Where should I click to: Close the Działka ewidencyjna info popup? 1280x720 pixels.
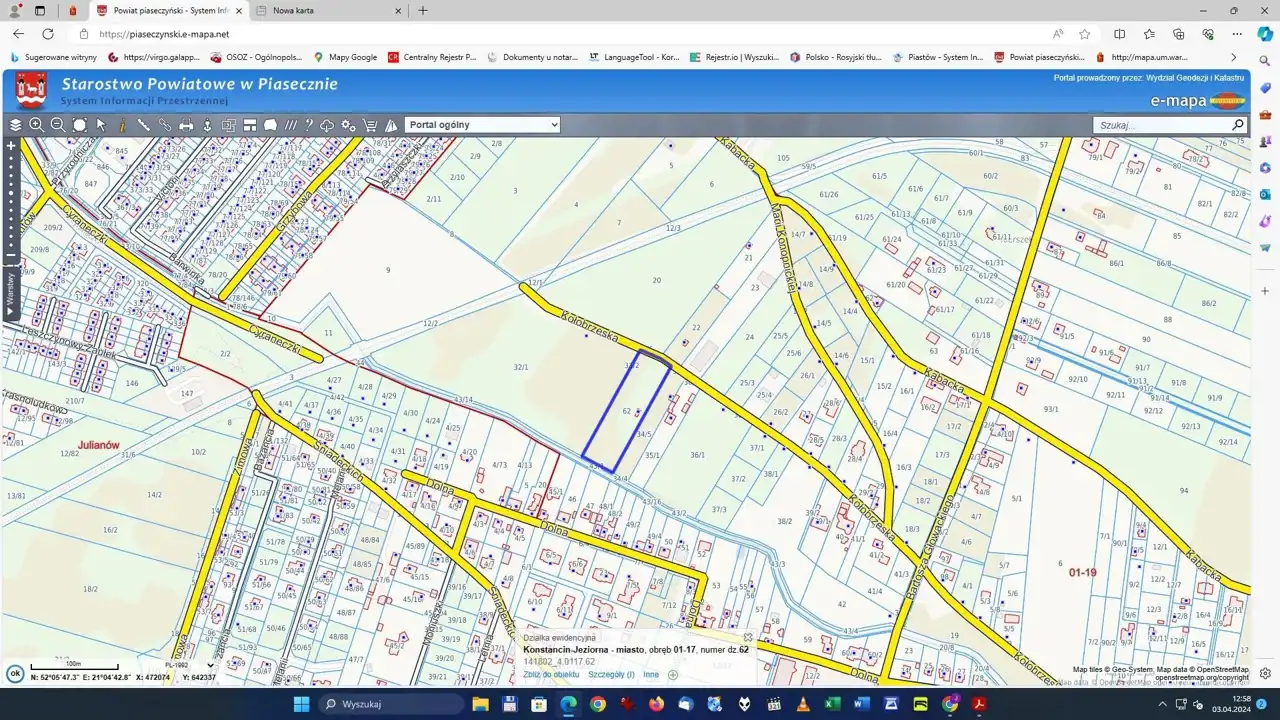point(748,637)
